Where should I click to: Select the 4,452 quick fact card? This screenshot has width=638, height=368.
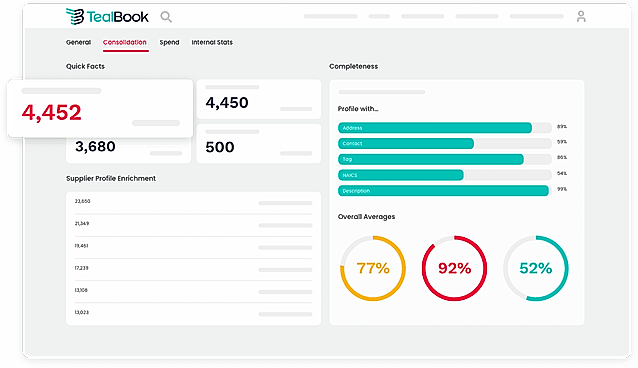click(100, 108)
